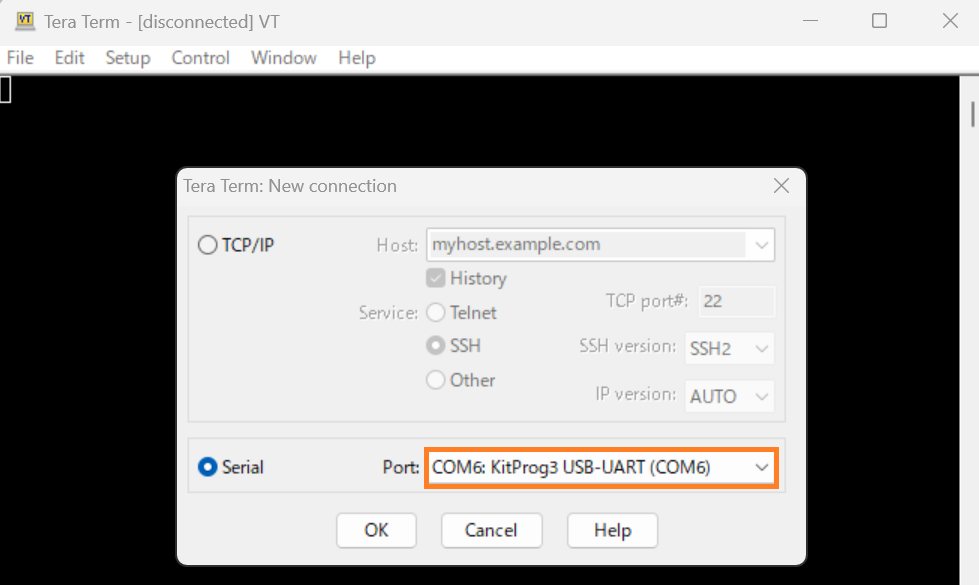Close the New connection dialog
The width and height of the screenshot is (979, 585).
point(781,185)
